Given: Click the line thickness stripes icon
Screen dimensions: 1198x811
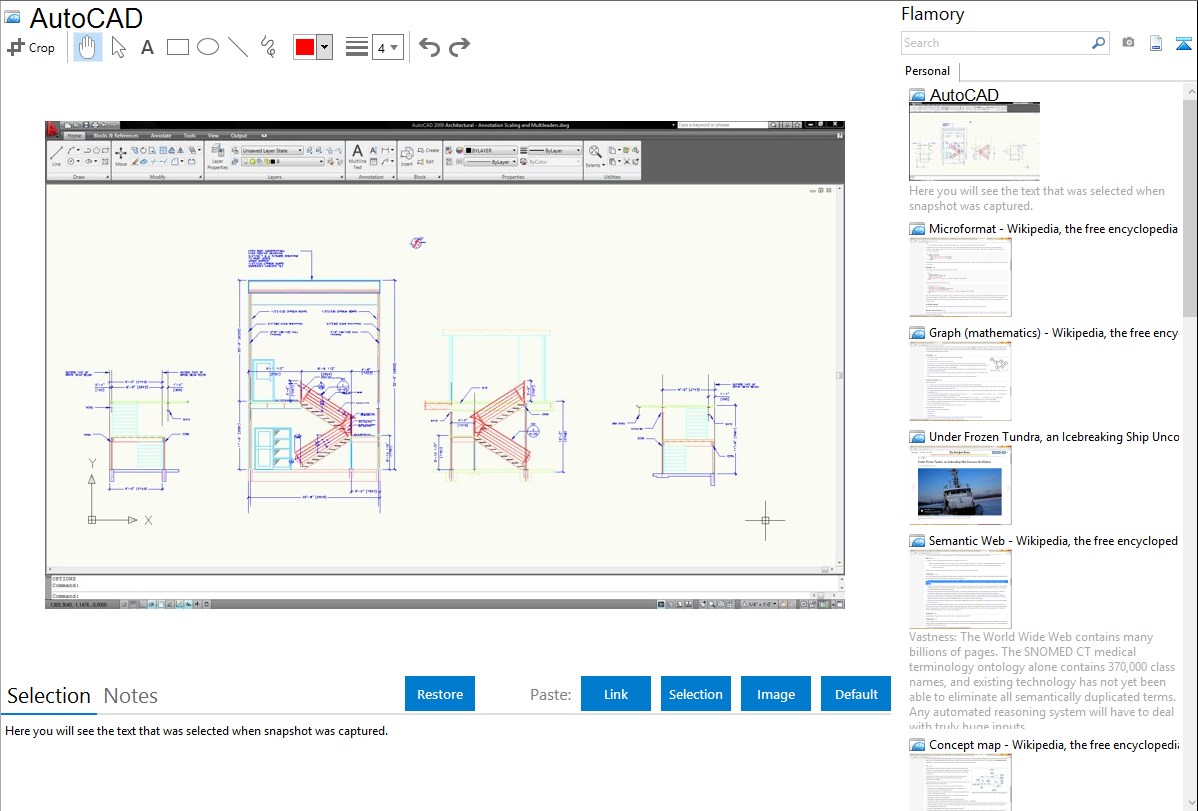Looking at the screenshot, I should [357, 47].
